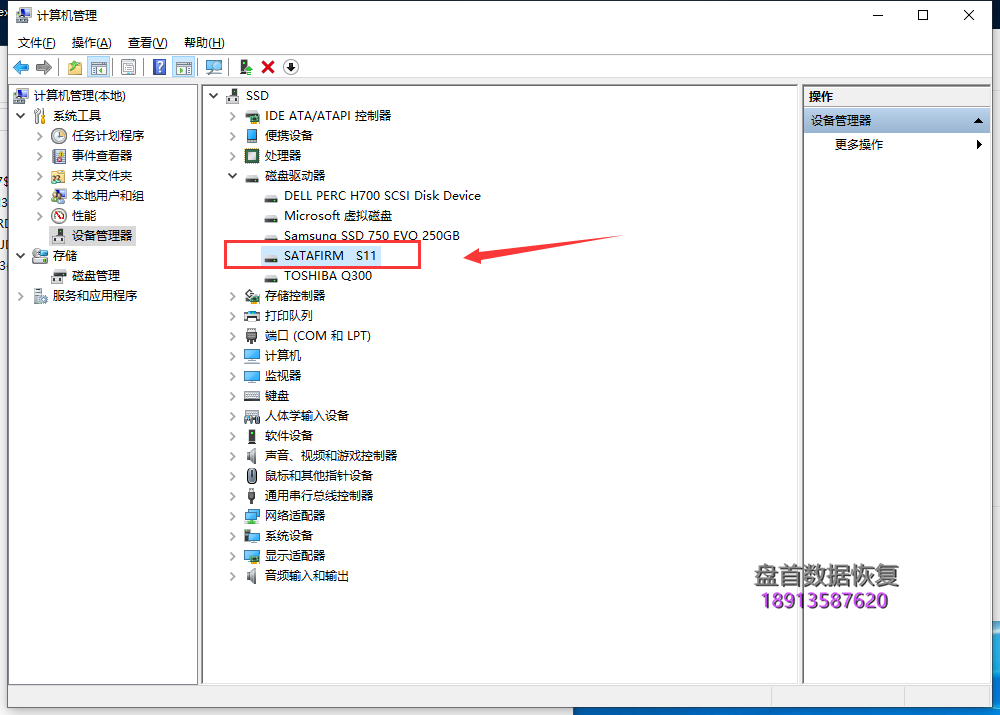Open the Properties toolbar icon

point(128,67)
